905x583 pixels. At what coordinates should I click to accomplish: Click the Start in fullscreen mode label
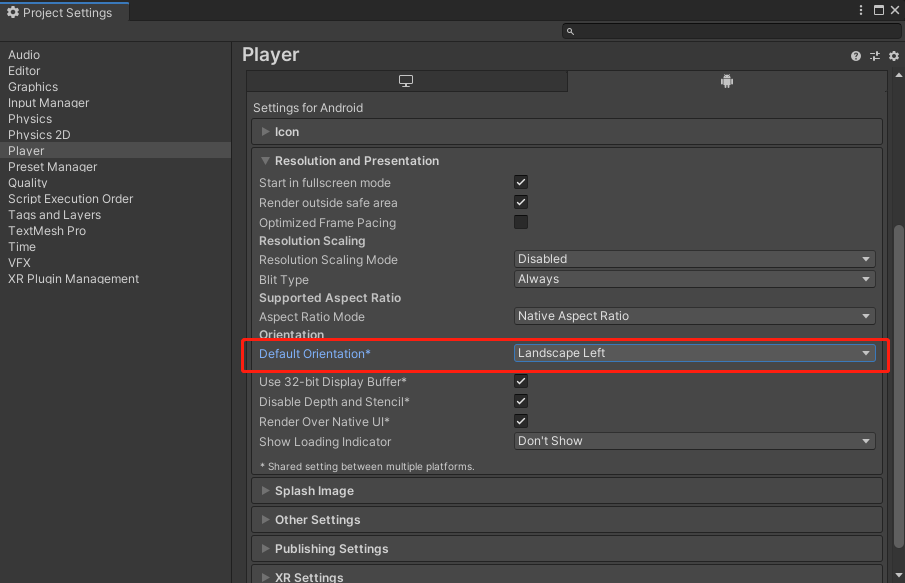[325, 183]
